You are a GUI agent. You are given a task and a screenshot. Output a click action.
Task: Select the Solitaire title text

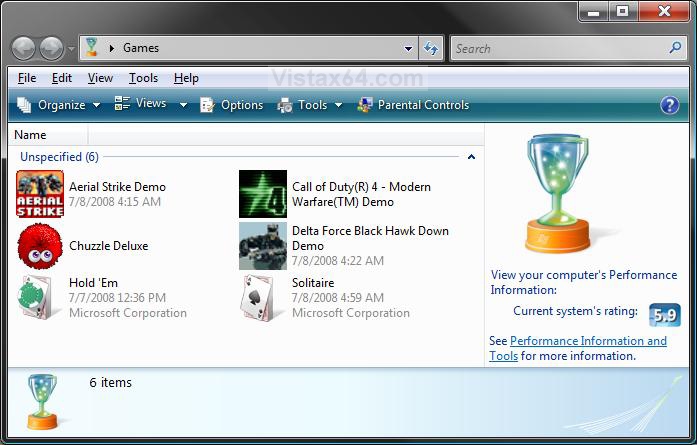[313, 283]
